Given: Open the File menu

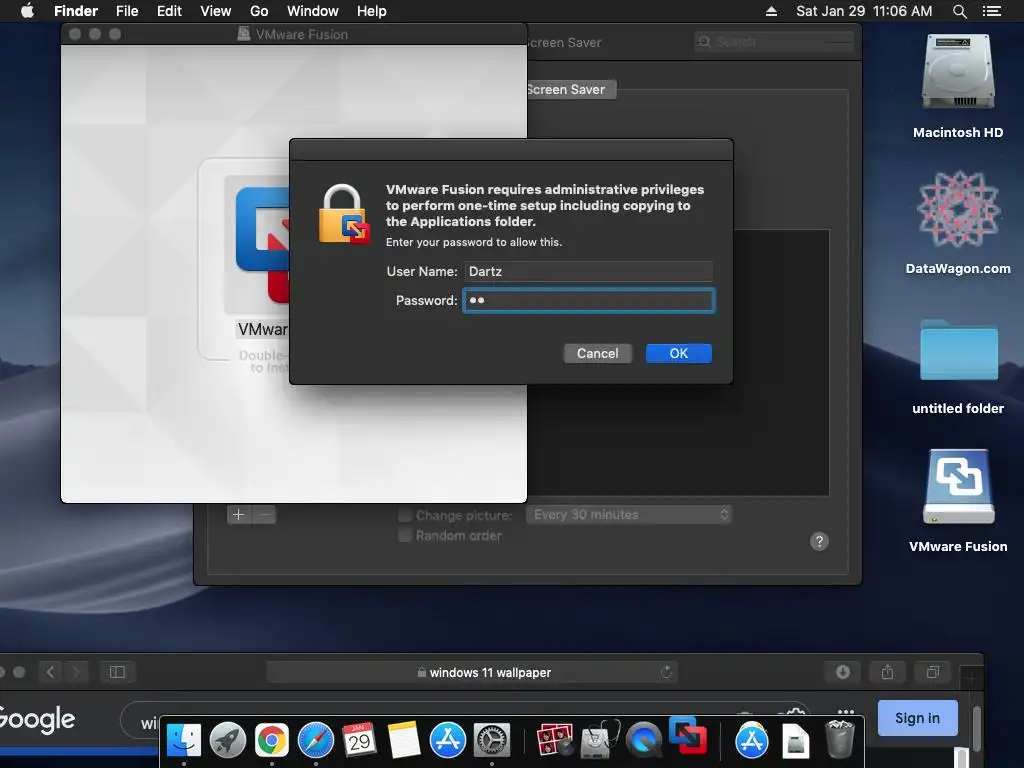Looking at the screenshot, I should (x=127, y=11).
